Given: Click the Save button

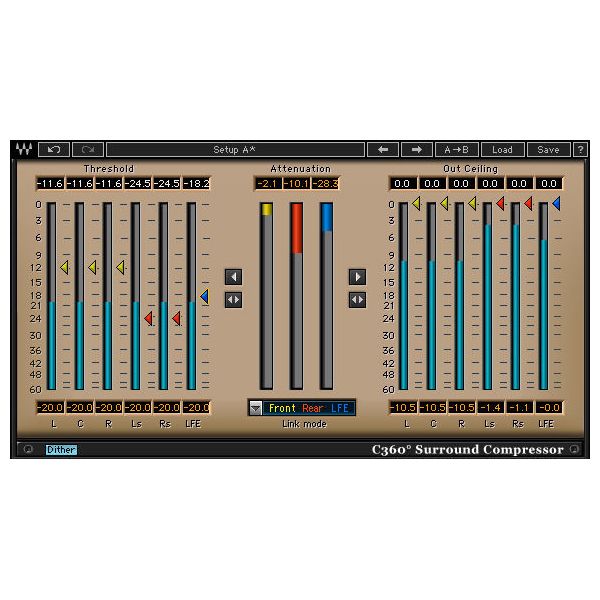Looking at the screenshot, I should coord(548,150).
